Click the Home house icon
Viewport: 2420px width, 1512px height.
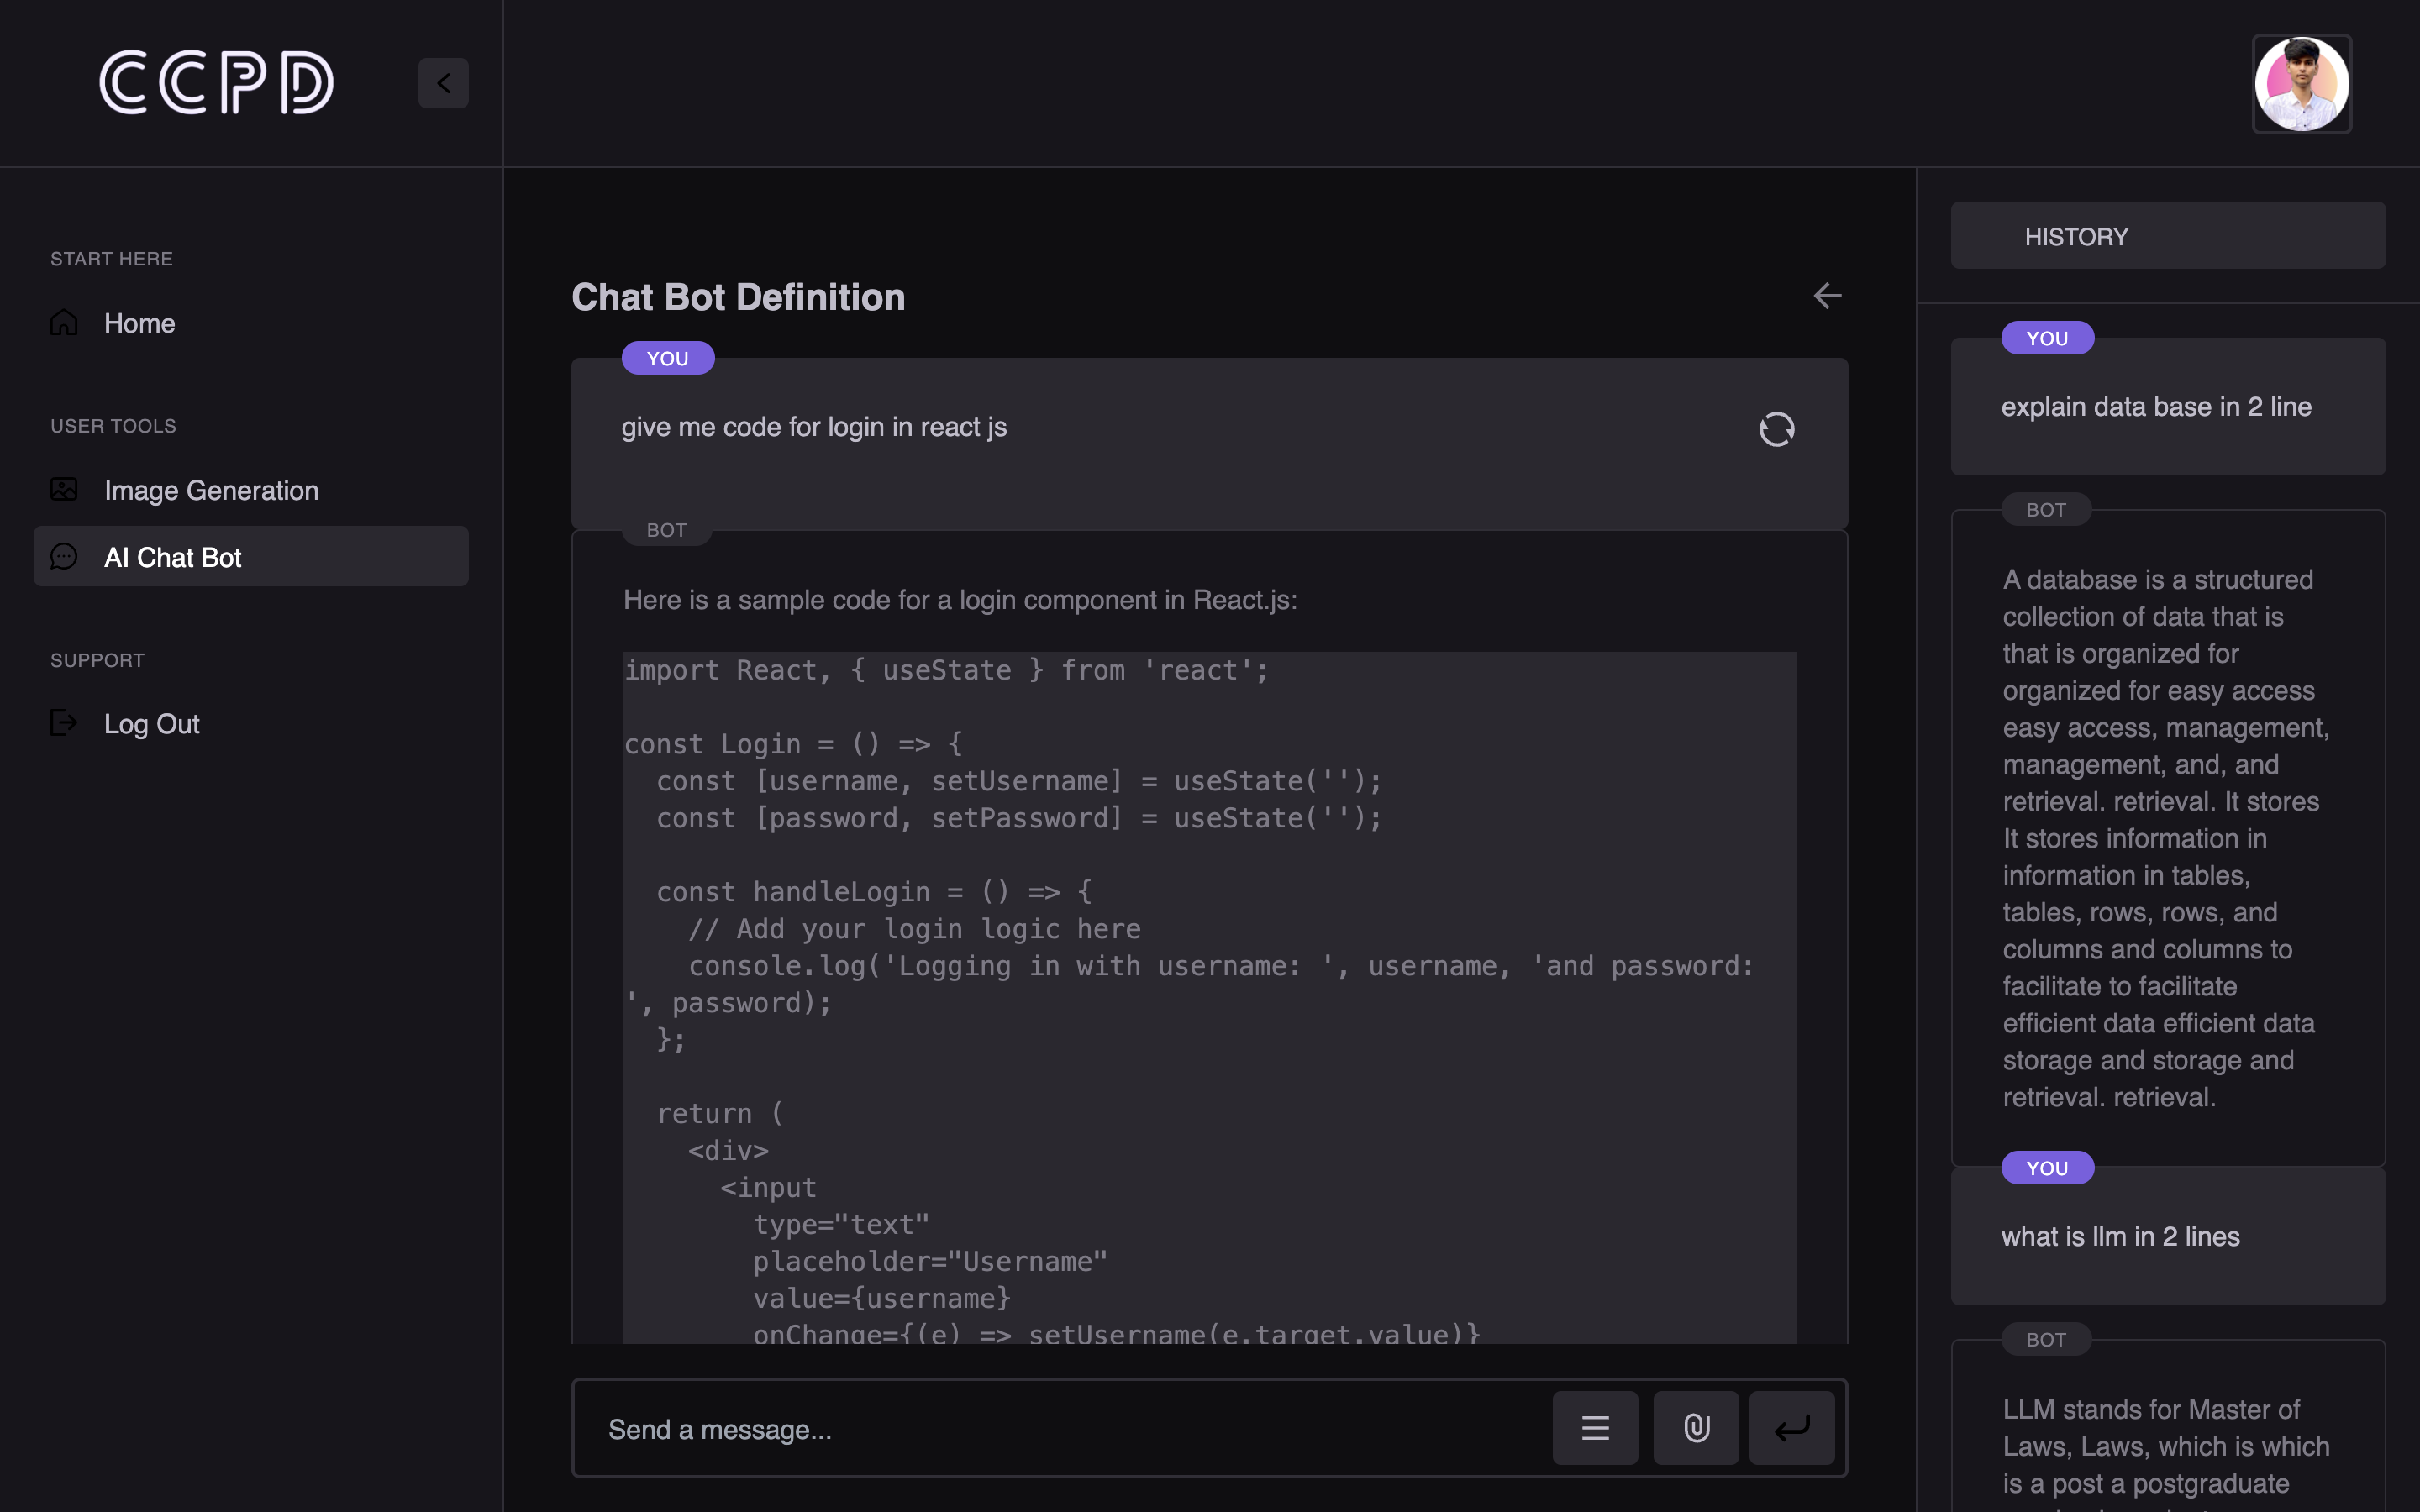click(x=64, y=322)
